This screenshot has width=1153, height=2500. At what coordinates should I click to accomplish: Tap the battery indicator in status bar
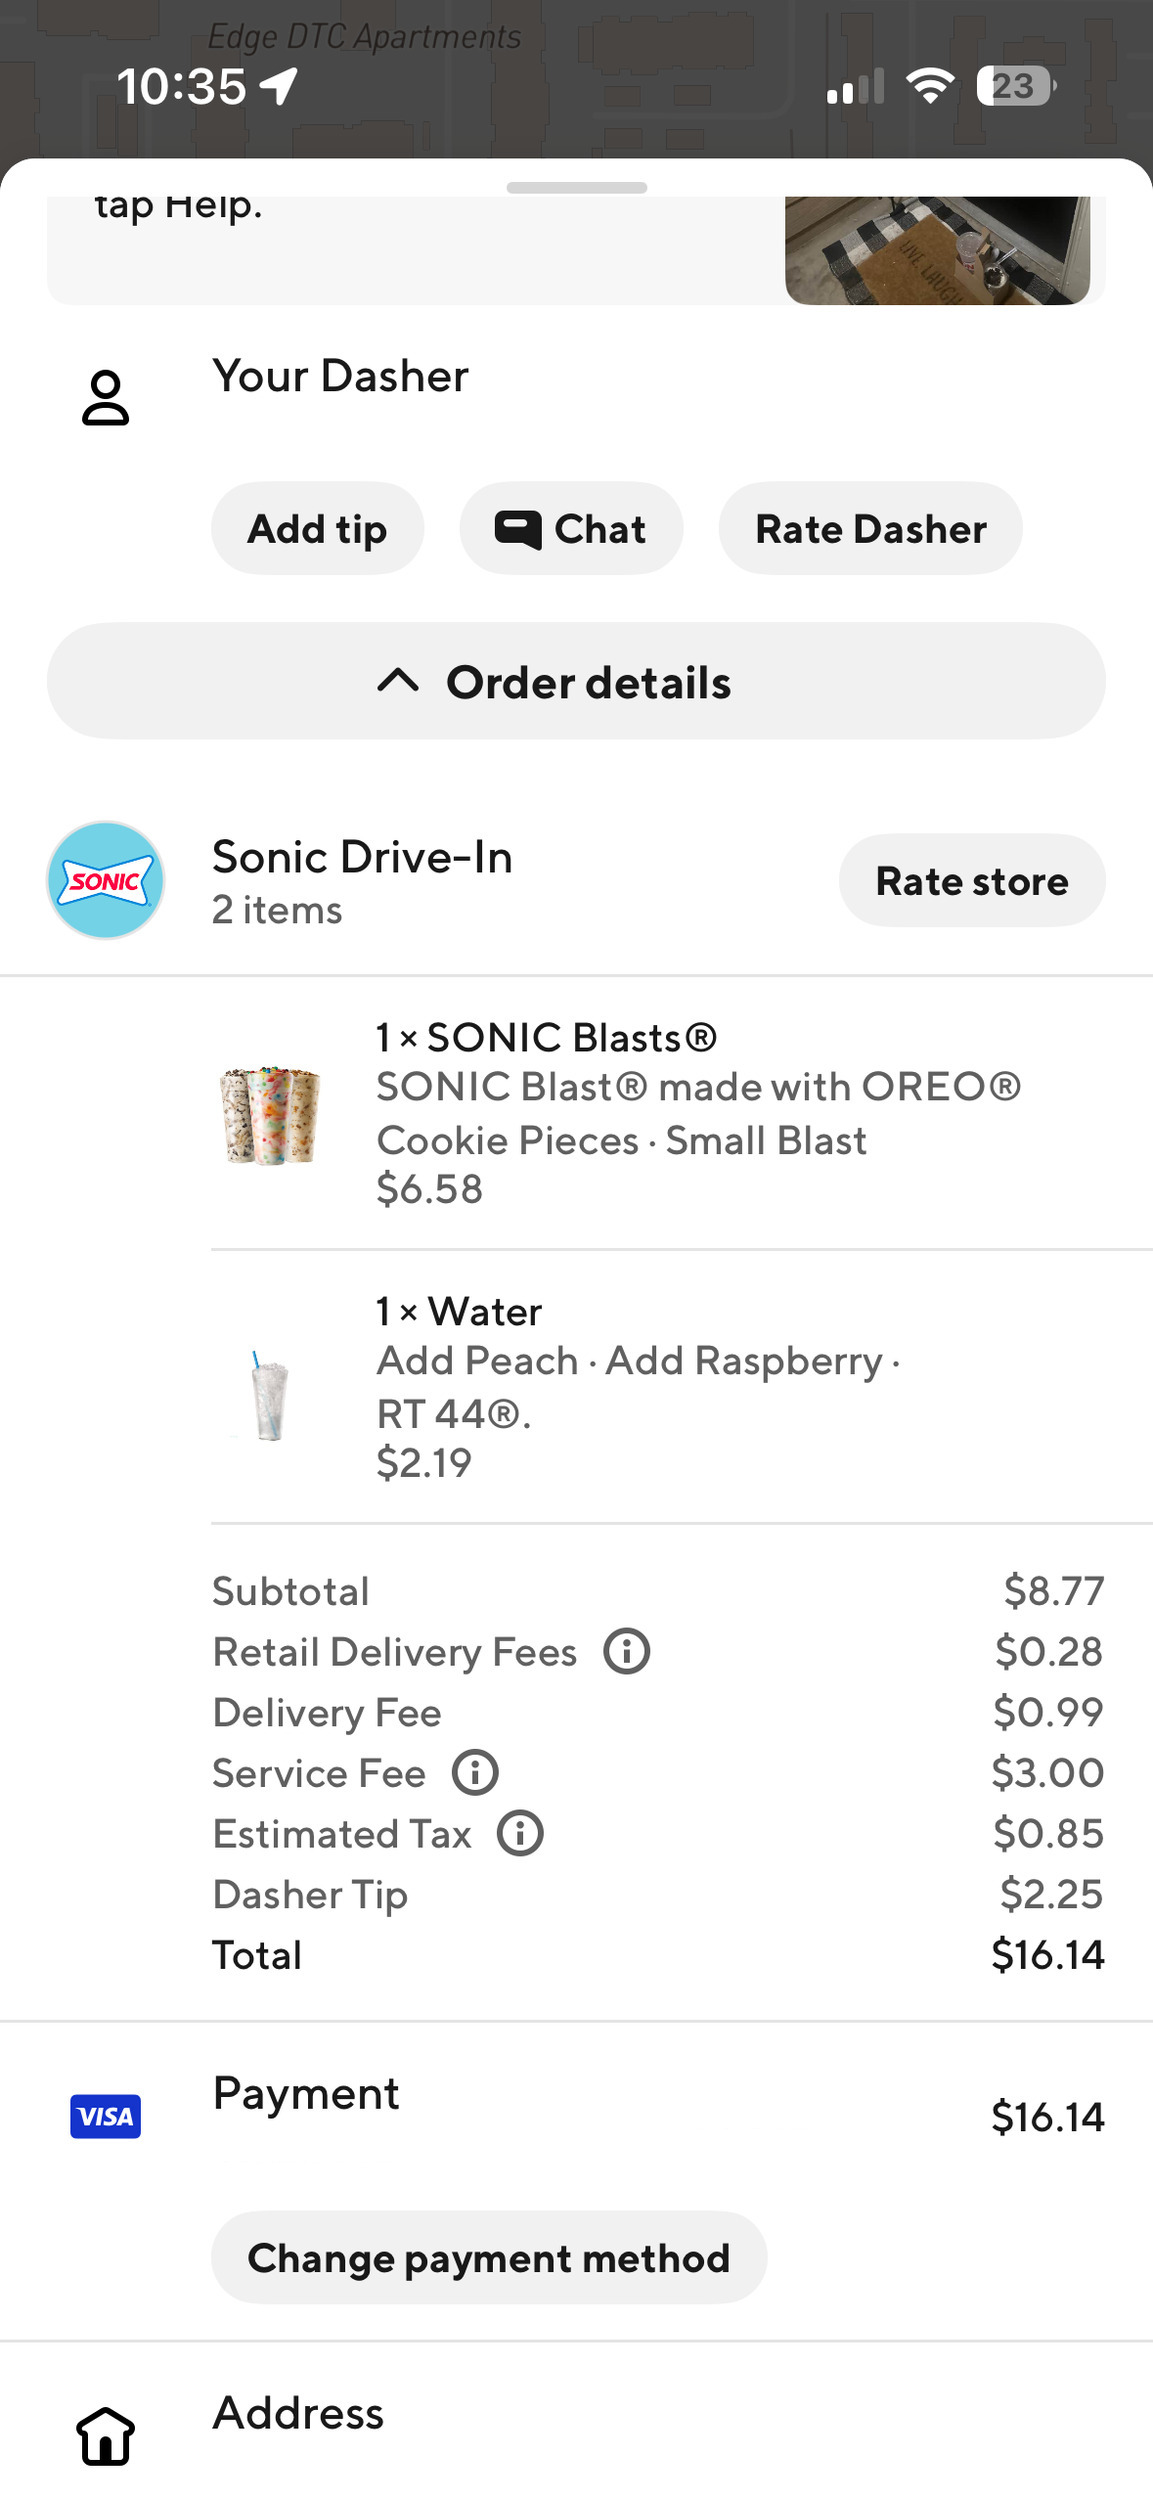1014,86
